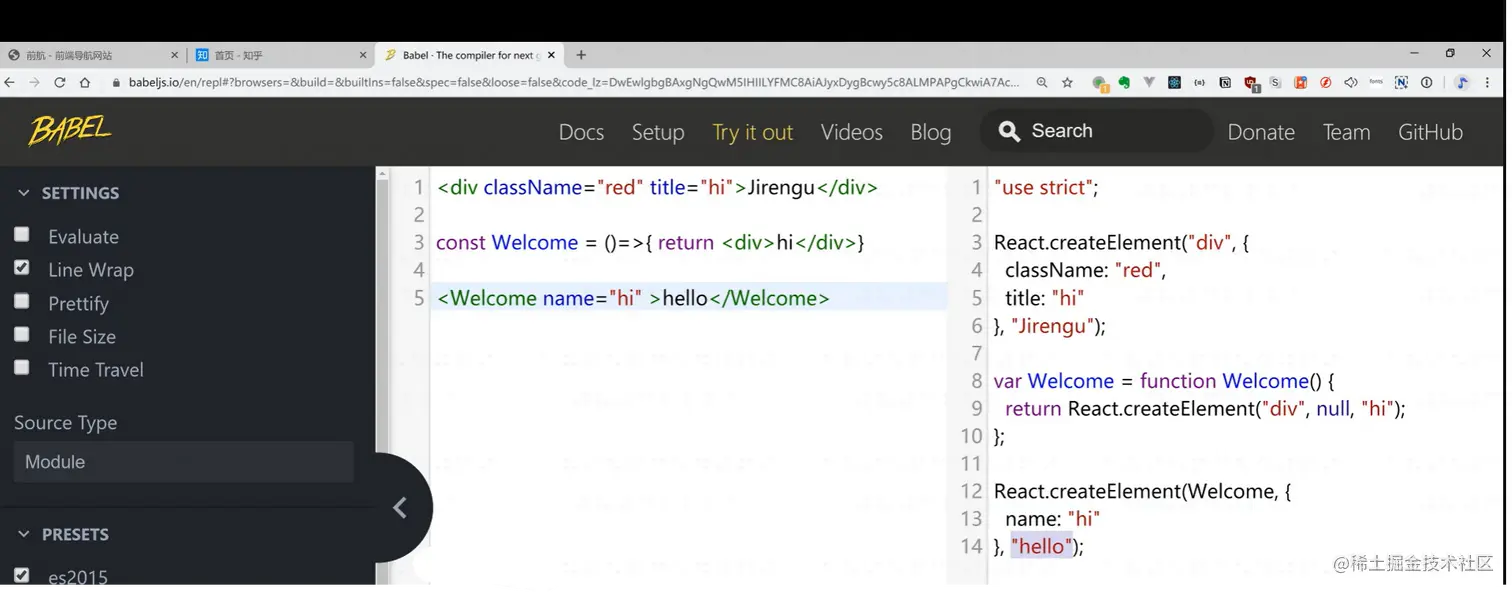Viewport: 1512px width, 592px height.
Task: Open the curly braces extension icon
Action: [x=1199, y=83]
